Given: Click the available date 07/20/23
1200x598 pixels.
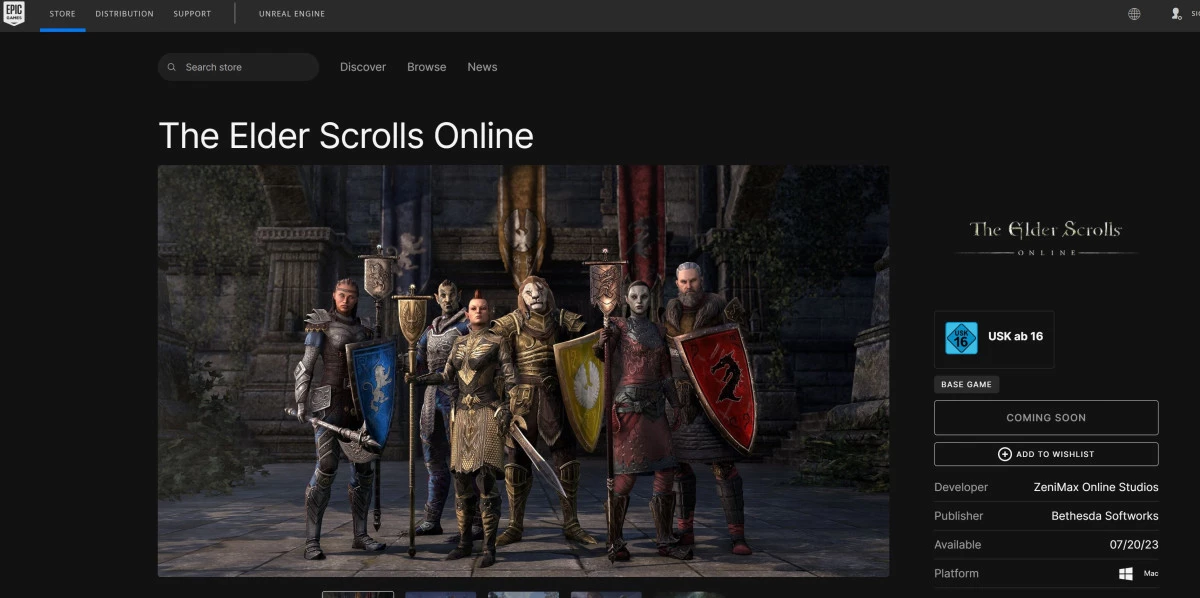Looking at the screenshot, I should click(x=1134, y=545).
